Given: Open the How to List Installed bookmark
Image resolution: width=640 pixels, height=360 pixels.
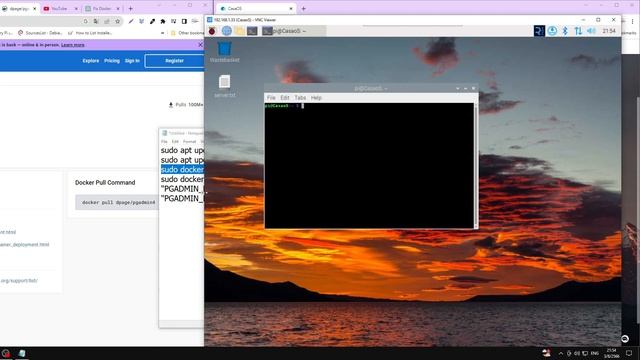Looking at the screenshot, I should click(90, 33).
